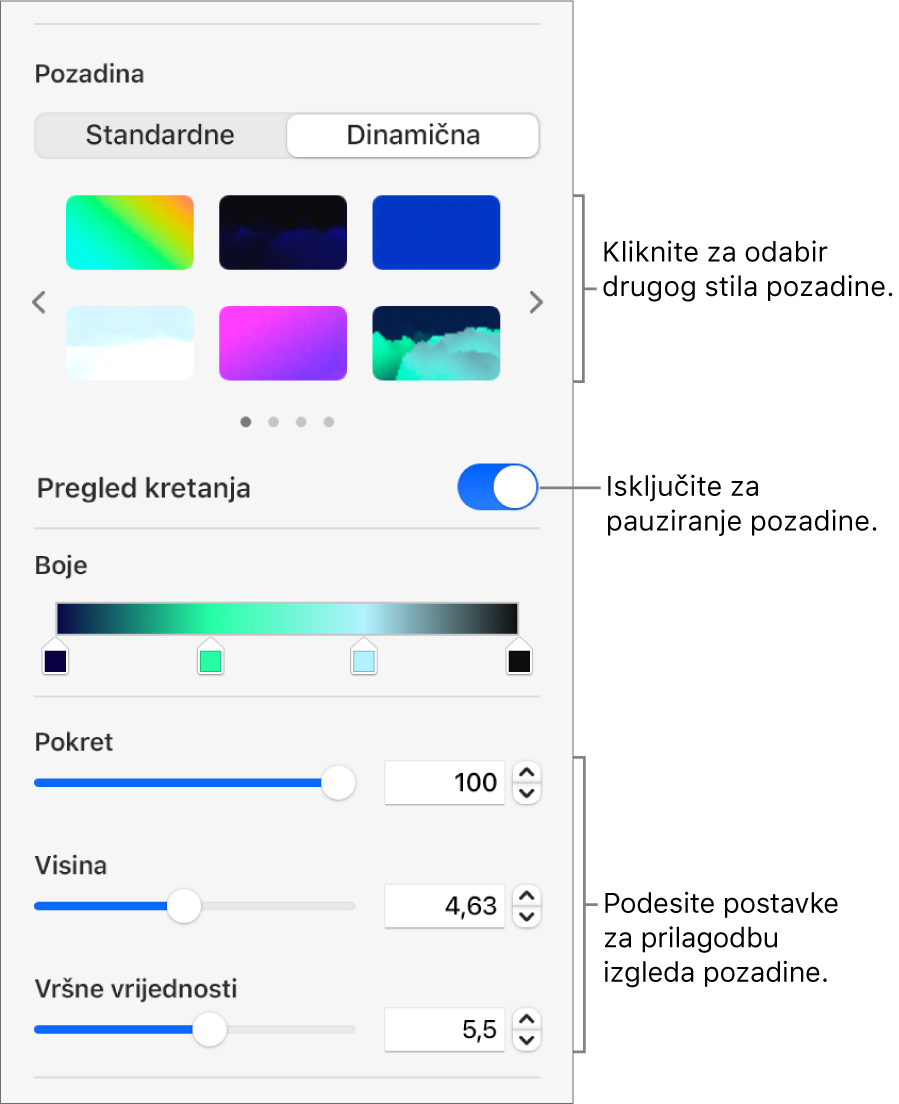This screenshot has width=899, height=1104.
Task: Open the light blue color stop
Action: (x=363, y=656)
